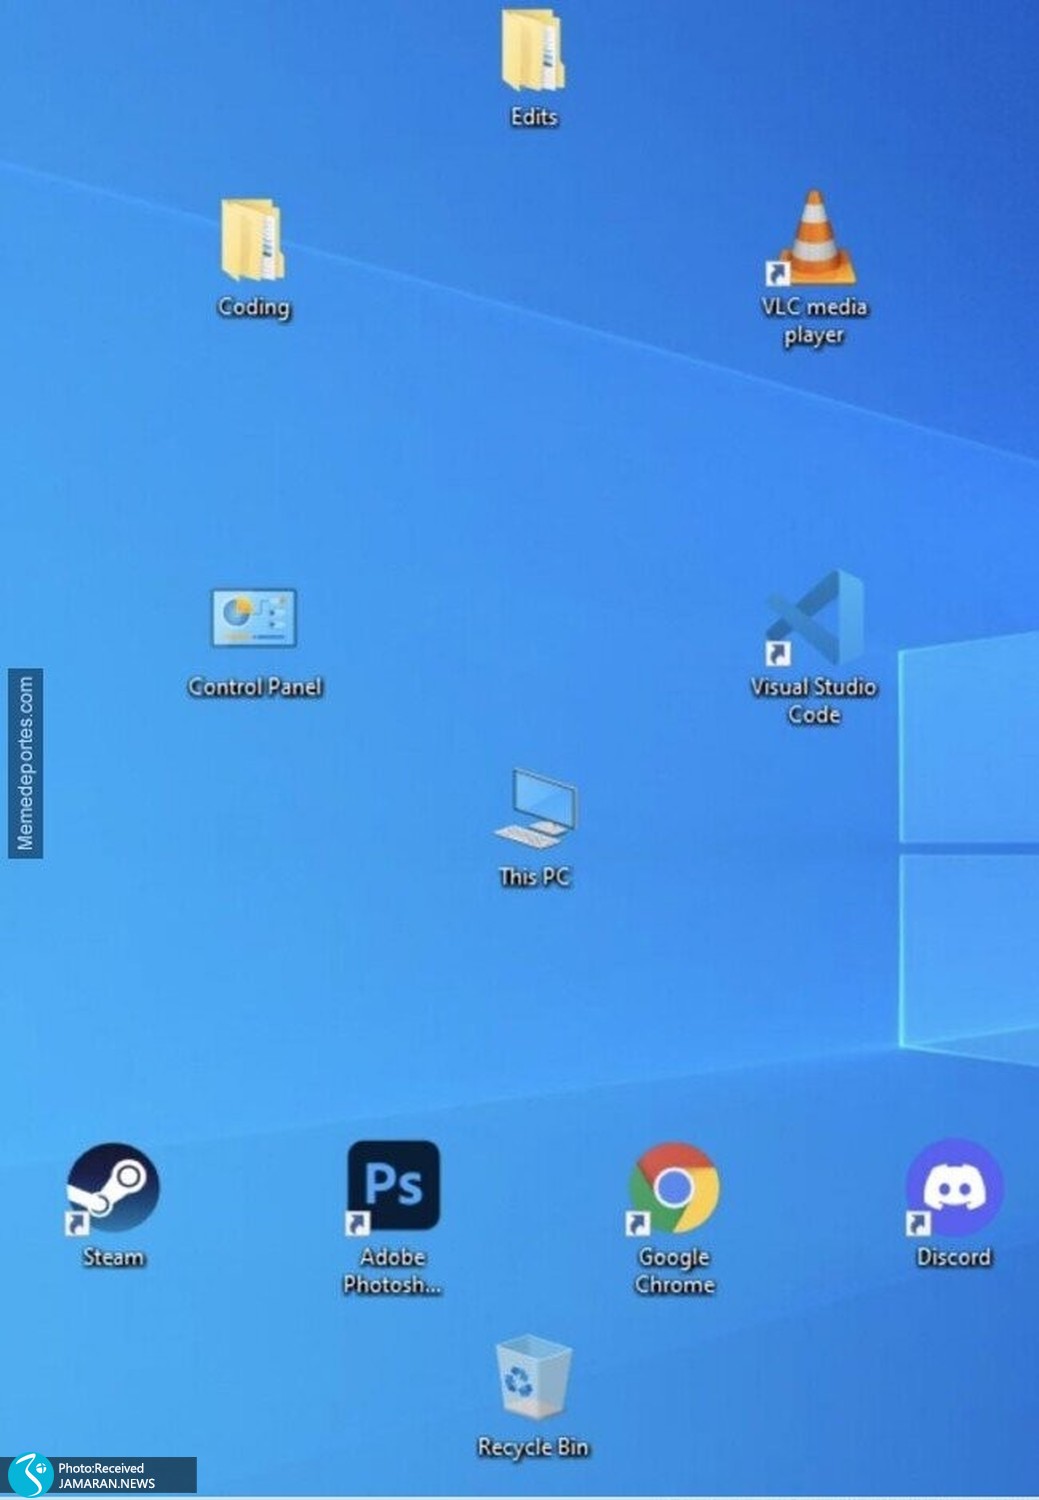The image size is (1039, 1500).
Task: Click the 'Control Panel' text label
Action: click(x=255, y=687)
